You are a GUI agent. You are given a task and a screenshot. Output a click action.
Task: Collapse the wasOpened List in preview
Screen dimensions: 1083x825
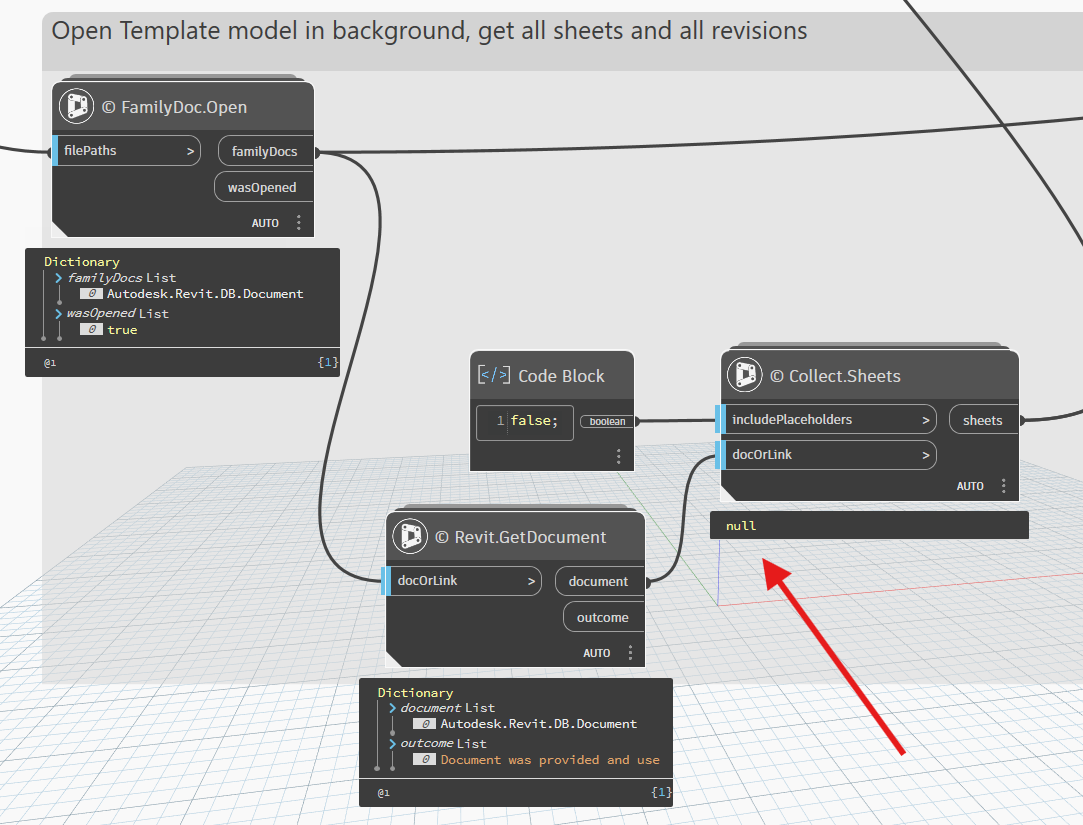[x=59, y=314]
